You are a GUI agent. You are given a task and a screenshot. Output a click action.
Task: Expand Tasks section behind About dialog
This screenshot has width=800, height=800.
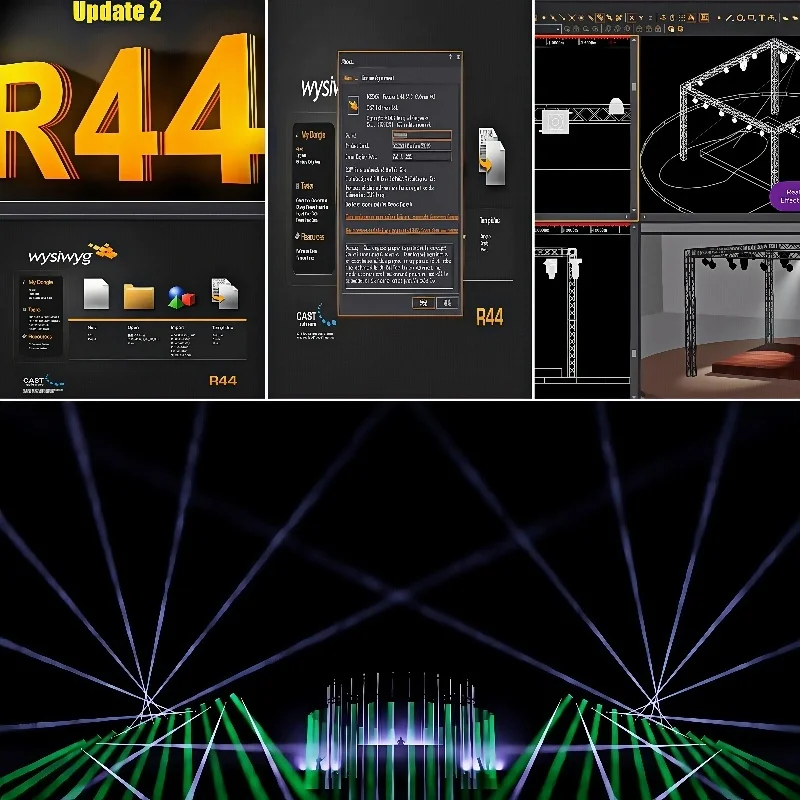coord(305,186)
